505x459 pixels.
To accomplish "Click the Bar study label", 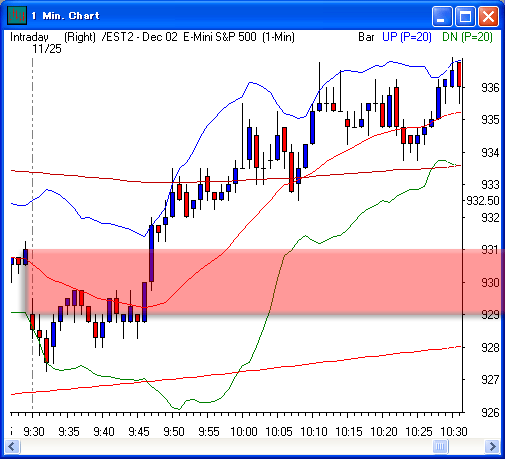I will point(366,37).
